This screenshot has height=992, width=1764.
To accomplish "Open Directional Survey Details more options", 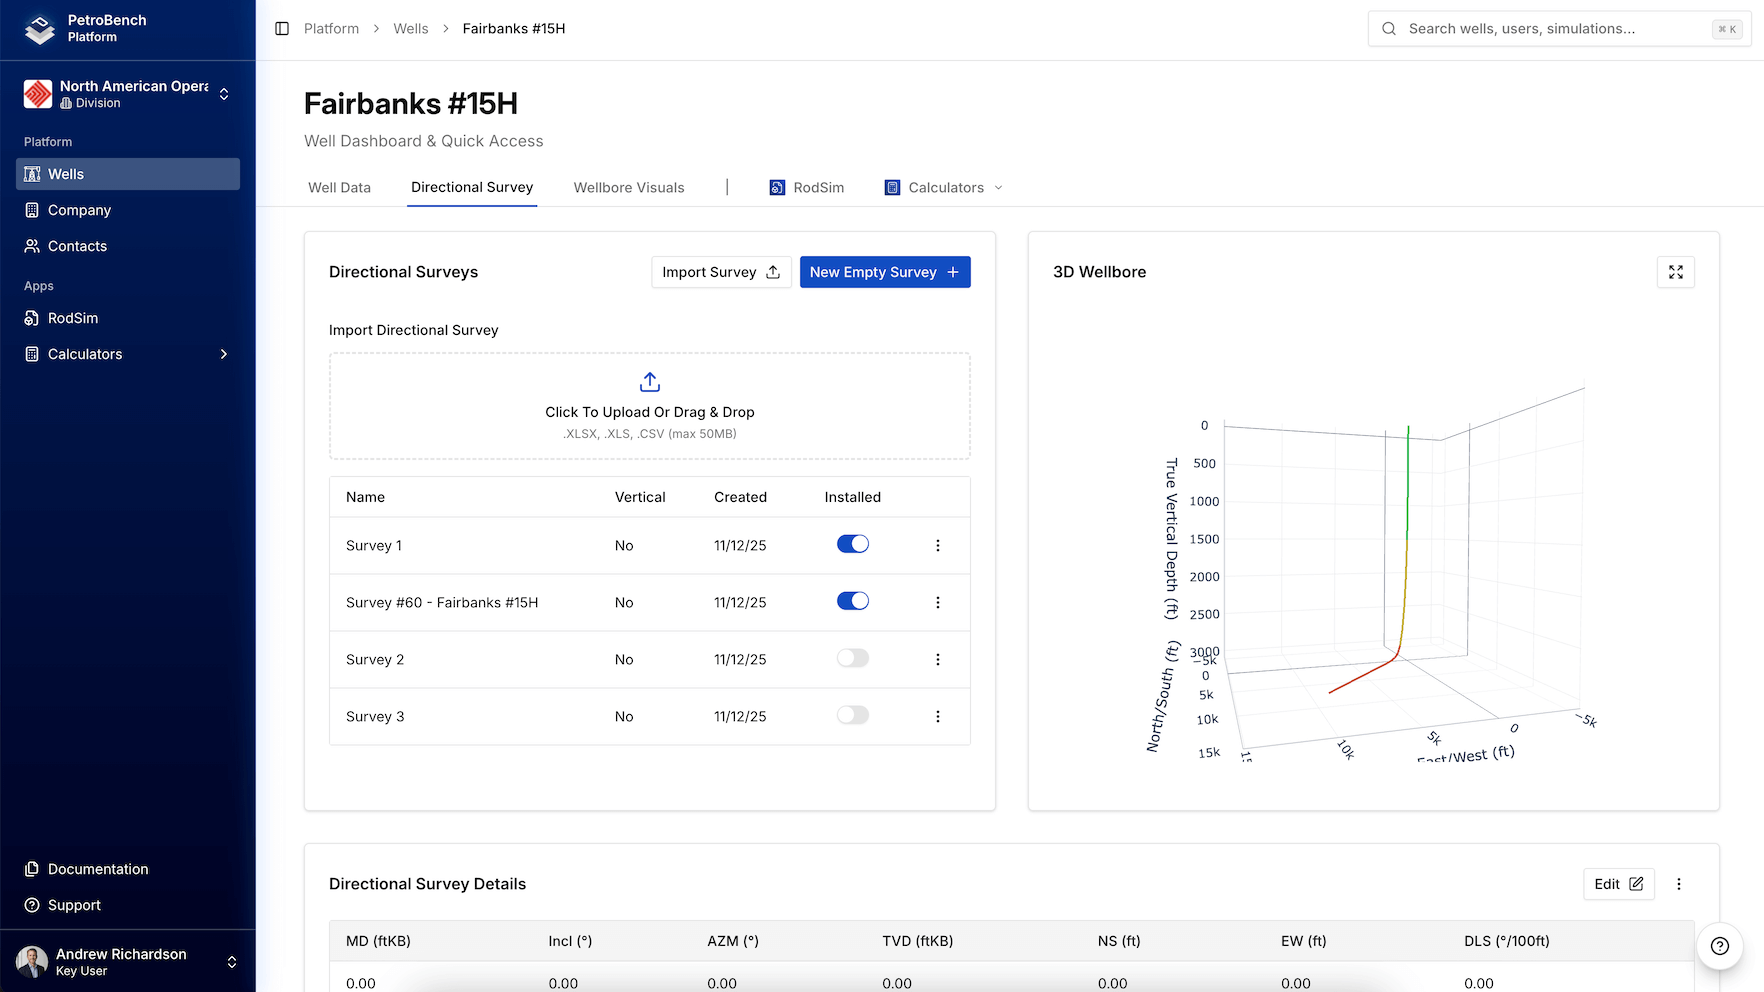I will (1678, 884).
